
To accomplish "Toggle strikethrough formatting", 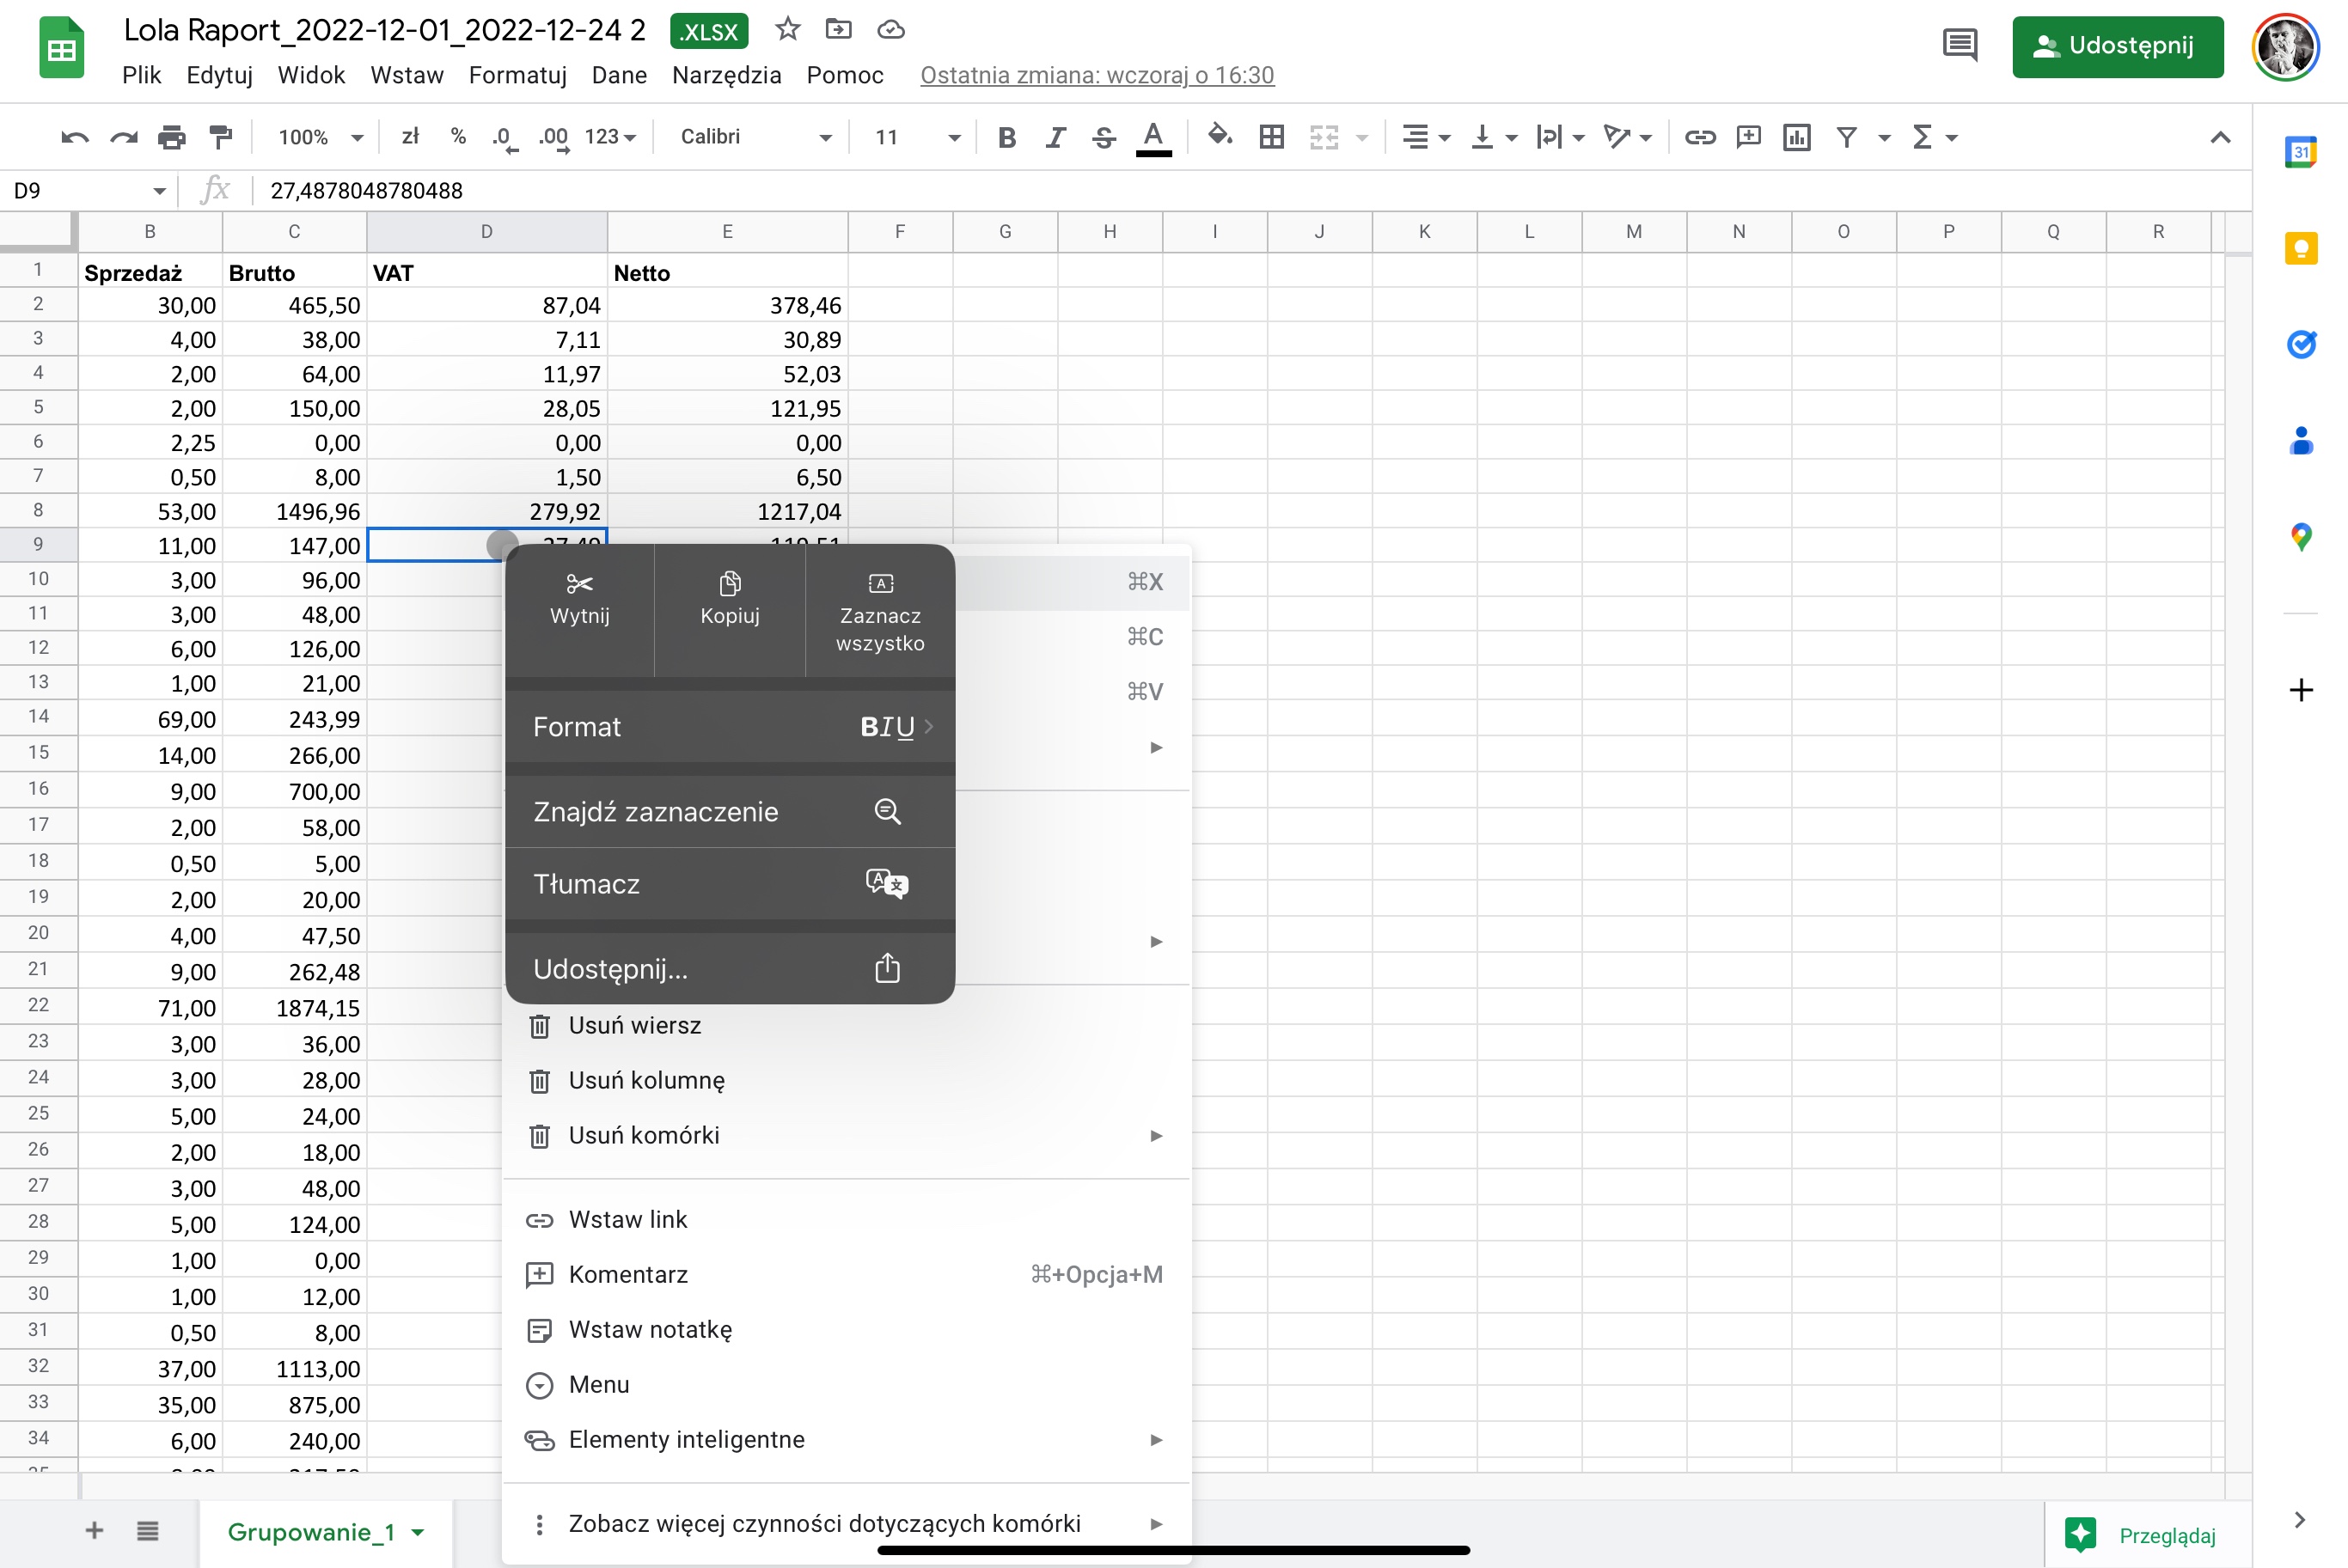I will (x=1103, y=137).
